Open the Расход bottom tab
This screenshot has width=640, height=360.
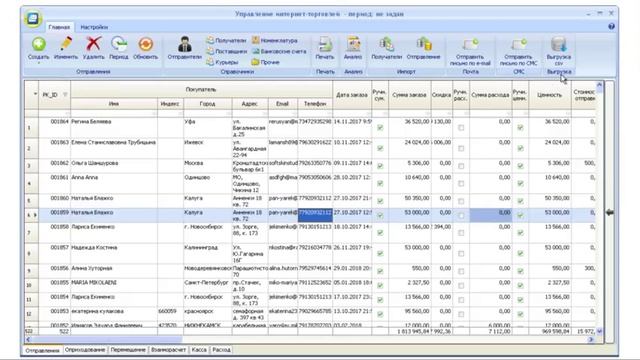[x=221, y=350]
